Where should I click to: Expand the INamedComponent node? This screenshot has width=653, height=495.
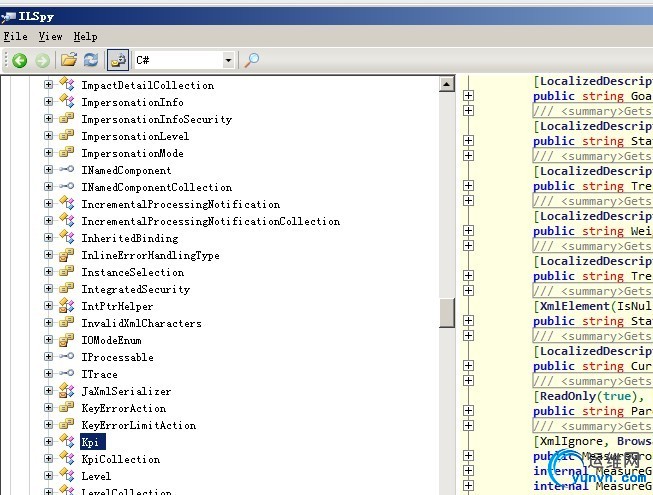[x=48, y=169]
